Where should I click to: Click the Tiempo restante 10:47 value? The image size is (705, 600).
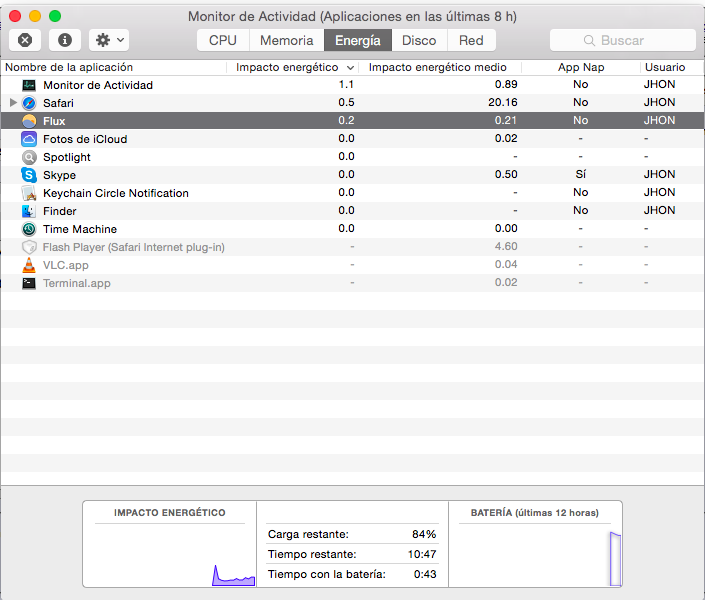(422, 554)
